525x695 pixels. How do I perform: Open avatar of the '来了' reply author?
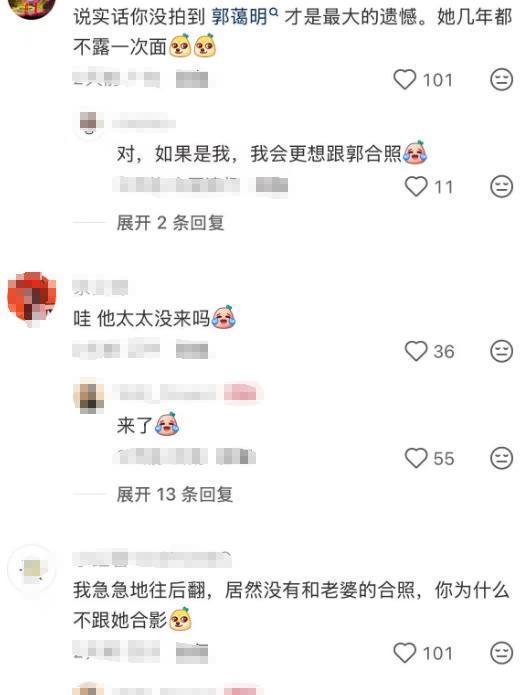[89, 395]
